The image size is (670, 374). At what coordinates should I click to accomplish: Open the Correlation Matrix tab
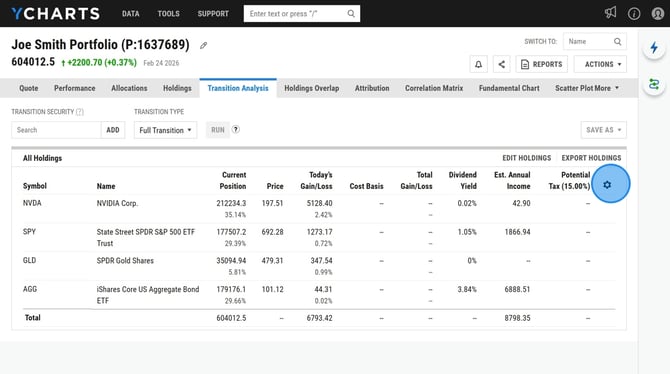click(434, 88)
